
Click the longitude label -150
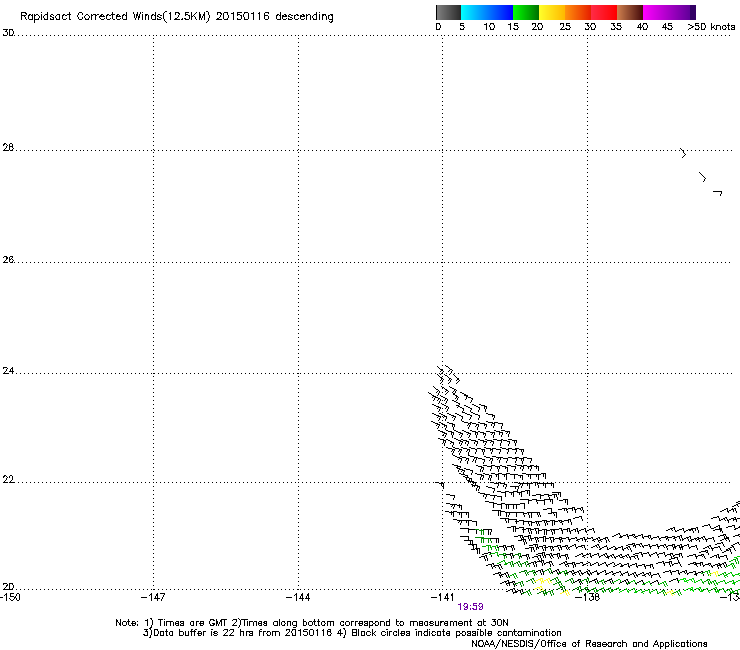pyautogui.click(x=10, y=597)
